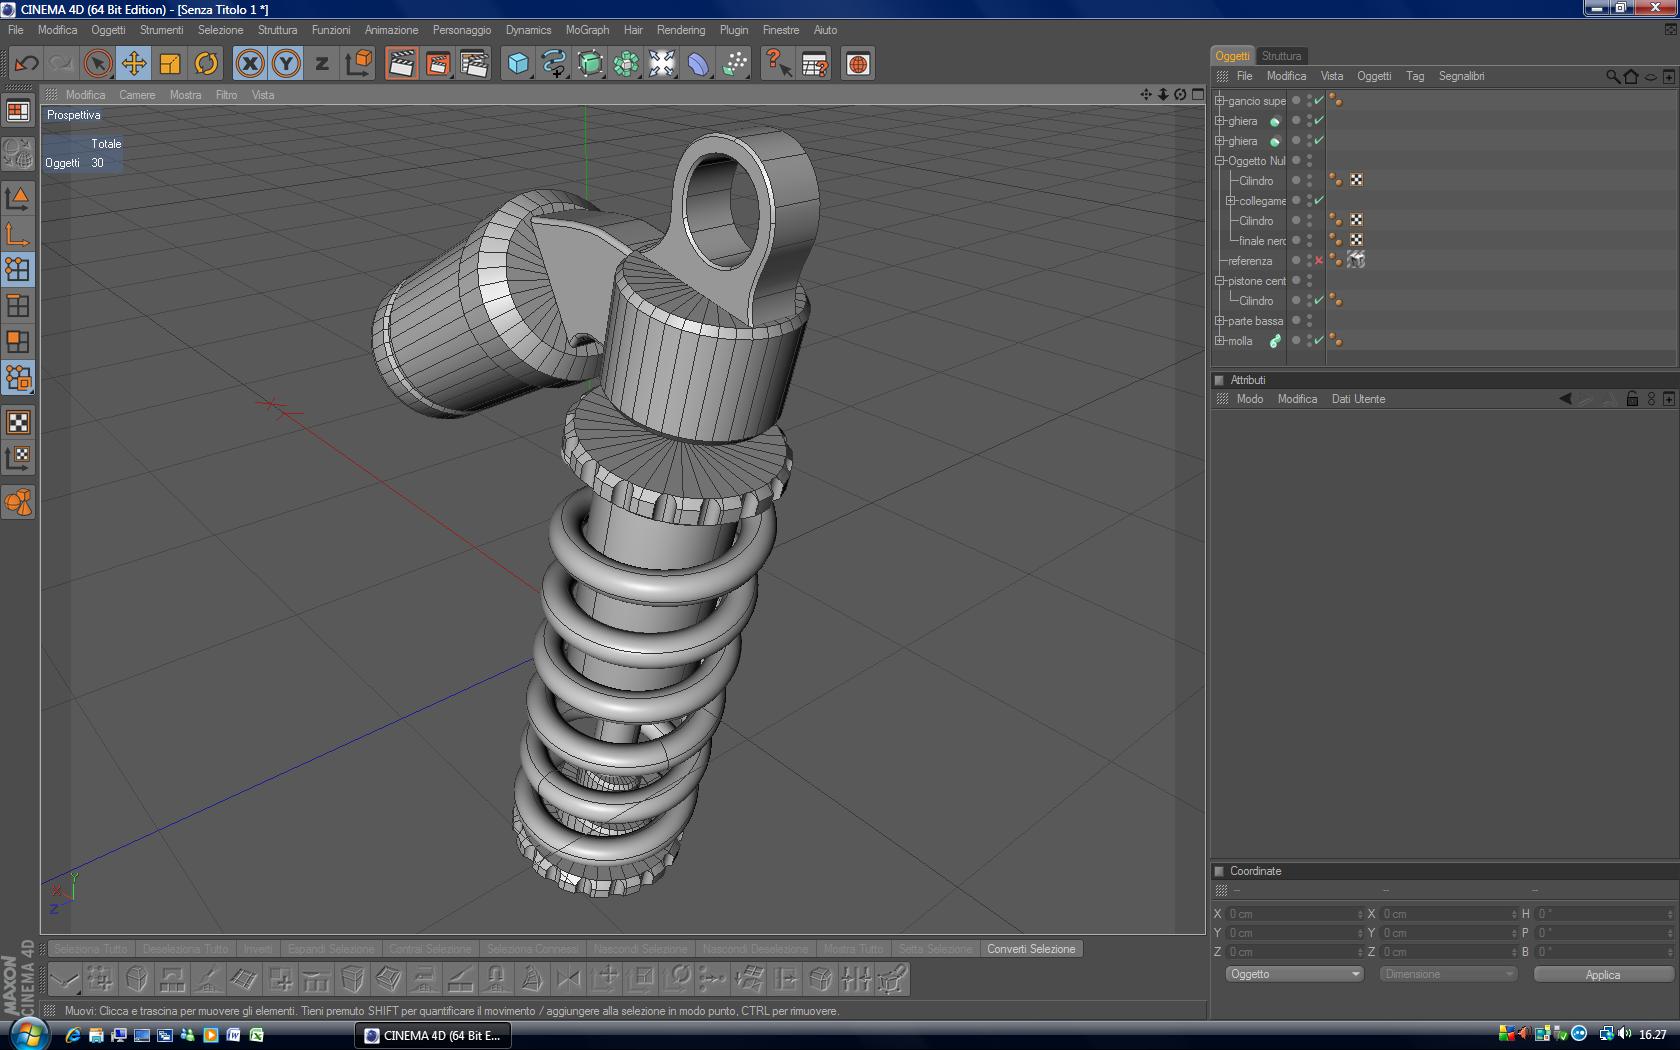
Task: Toggle visibility dots for referenza
Action: pyautogui.click(x=1309, y=260)
